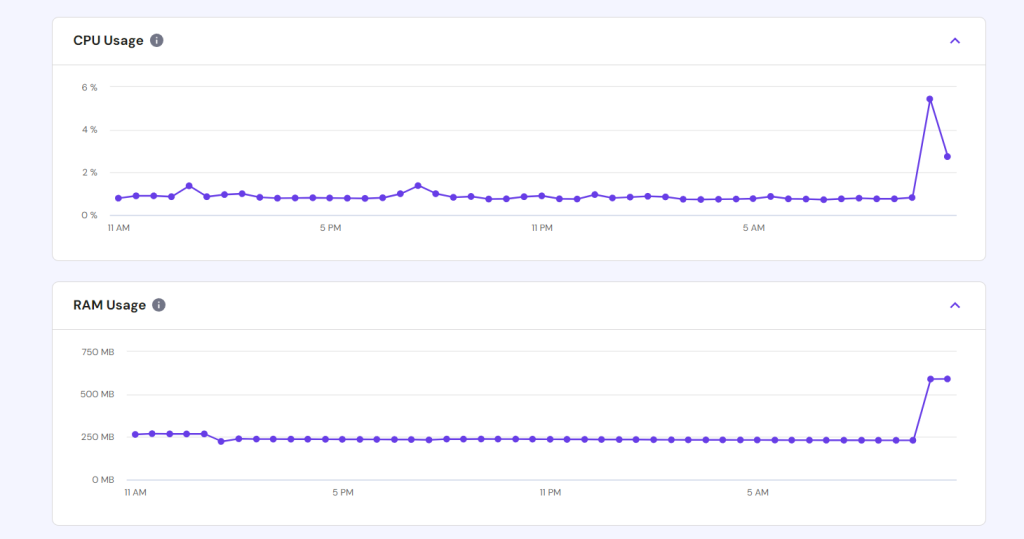Click the CPU Usage panel title
This screenshot has height=539, width=1024.
[x=108, y=41]
